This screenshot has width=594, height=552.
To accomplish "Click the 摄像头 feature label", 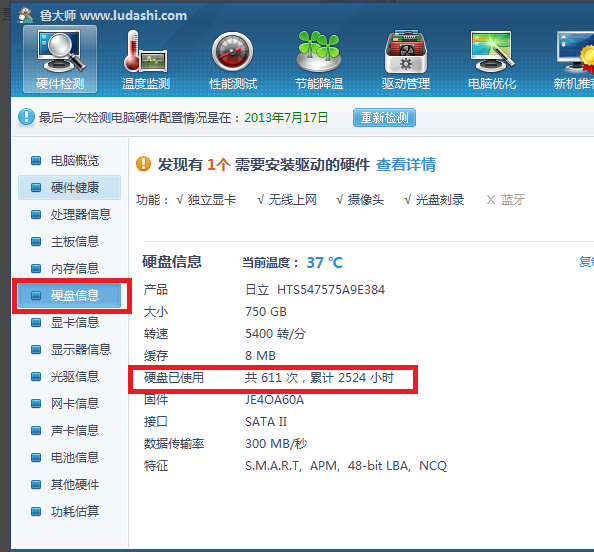I will click(x=366, y=200).
